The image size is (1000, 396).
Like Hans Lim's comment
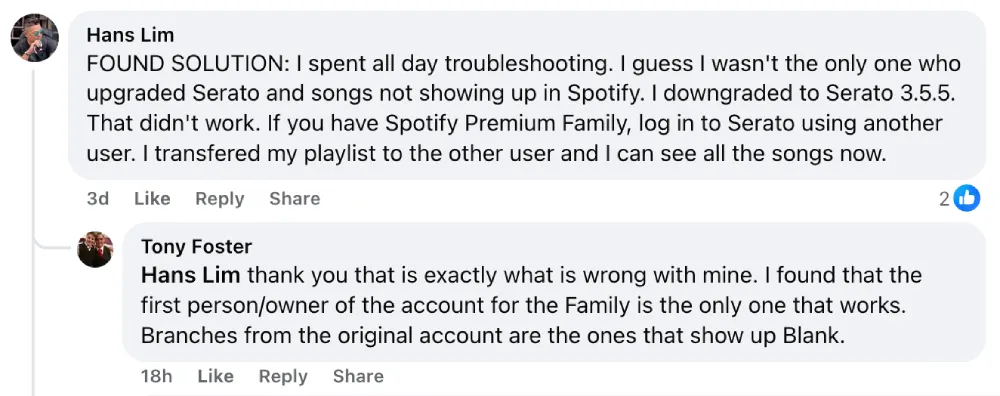click(x=152, y=199)
